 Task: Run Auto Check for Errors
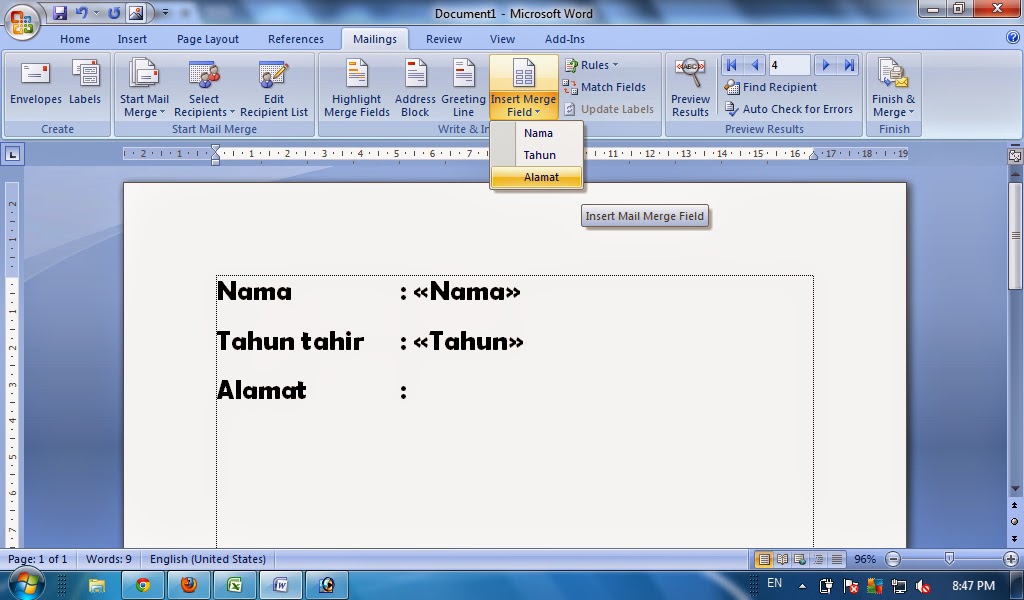[790, 109]
